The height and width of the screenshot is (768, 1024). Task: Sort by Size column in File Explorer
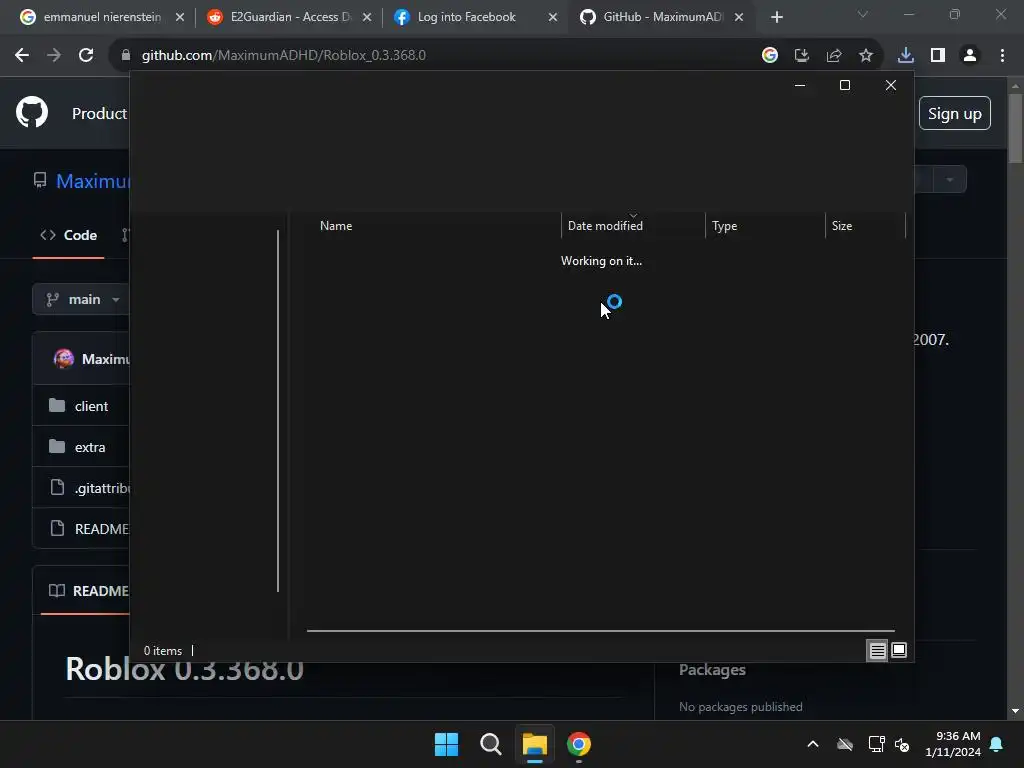(x=865, y=226)
